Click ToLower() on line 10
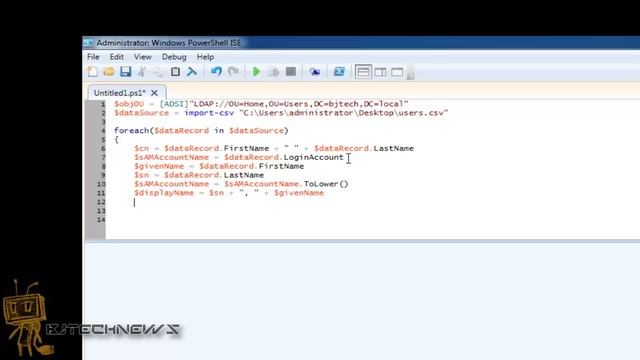This screenshot has height=360, width=640. click(x=326, y=184)
